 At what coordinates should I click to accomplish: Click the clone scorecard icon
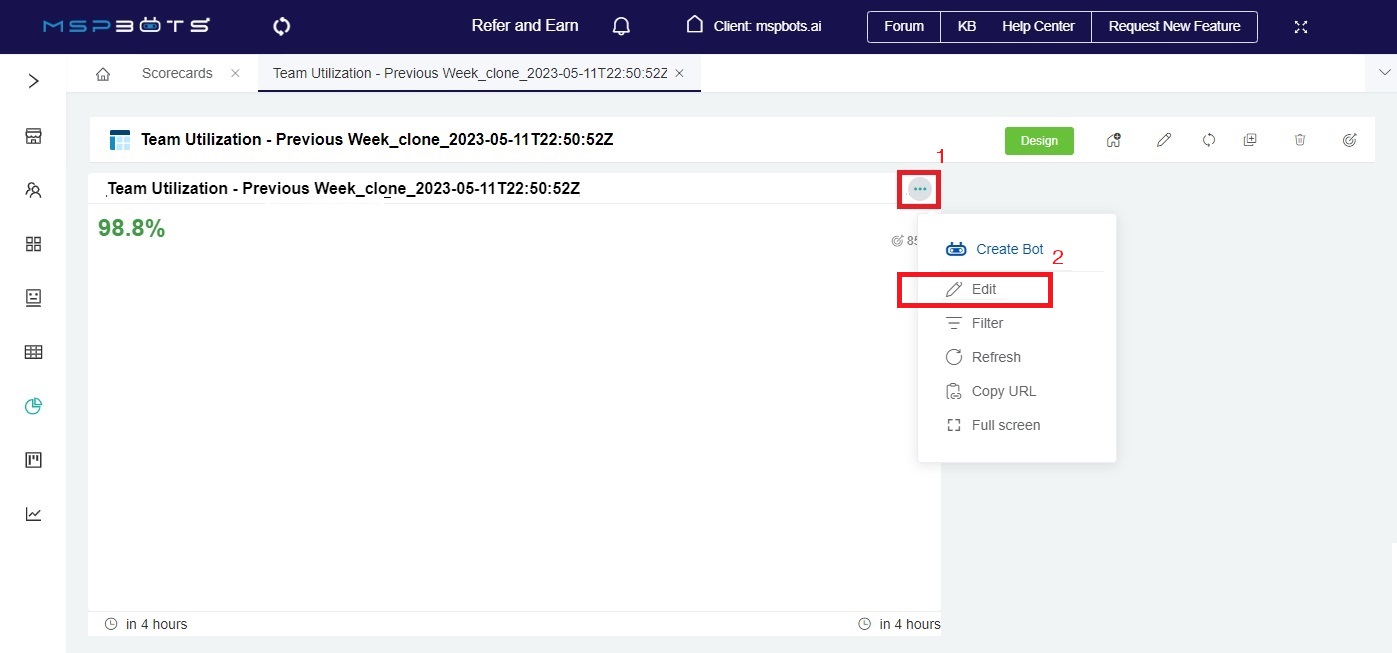(1250, 141)
